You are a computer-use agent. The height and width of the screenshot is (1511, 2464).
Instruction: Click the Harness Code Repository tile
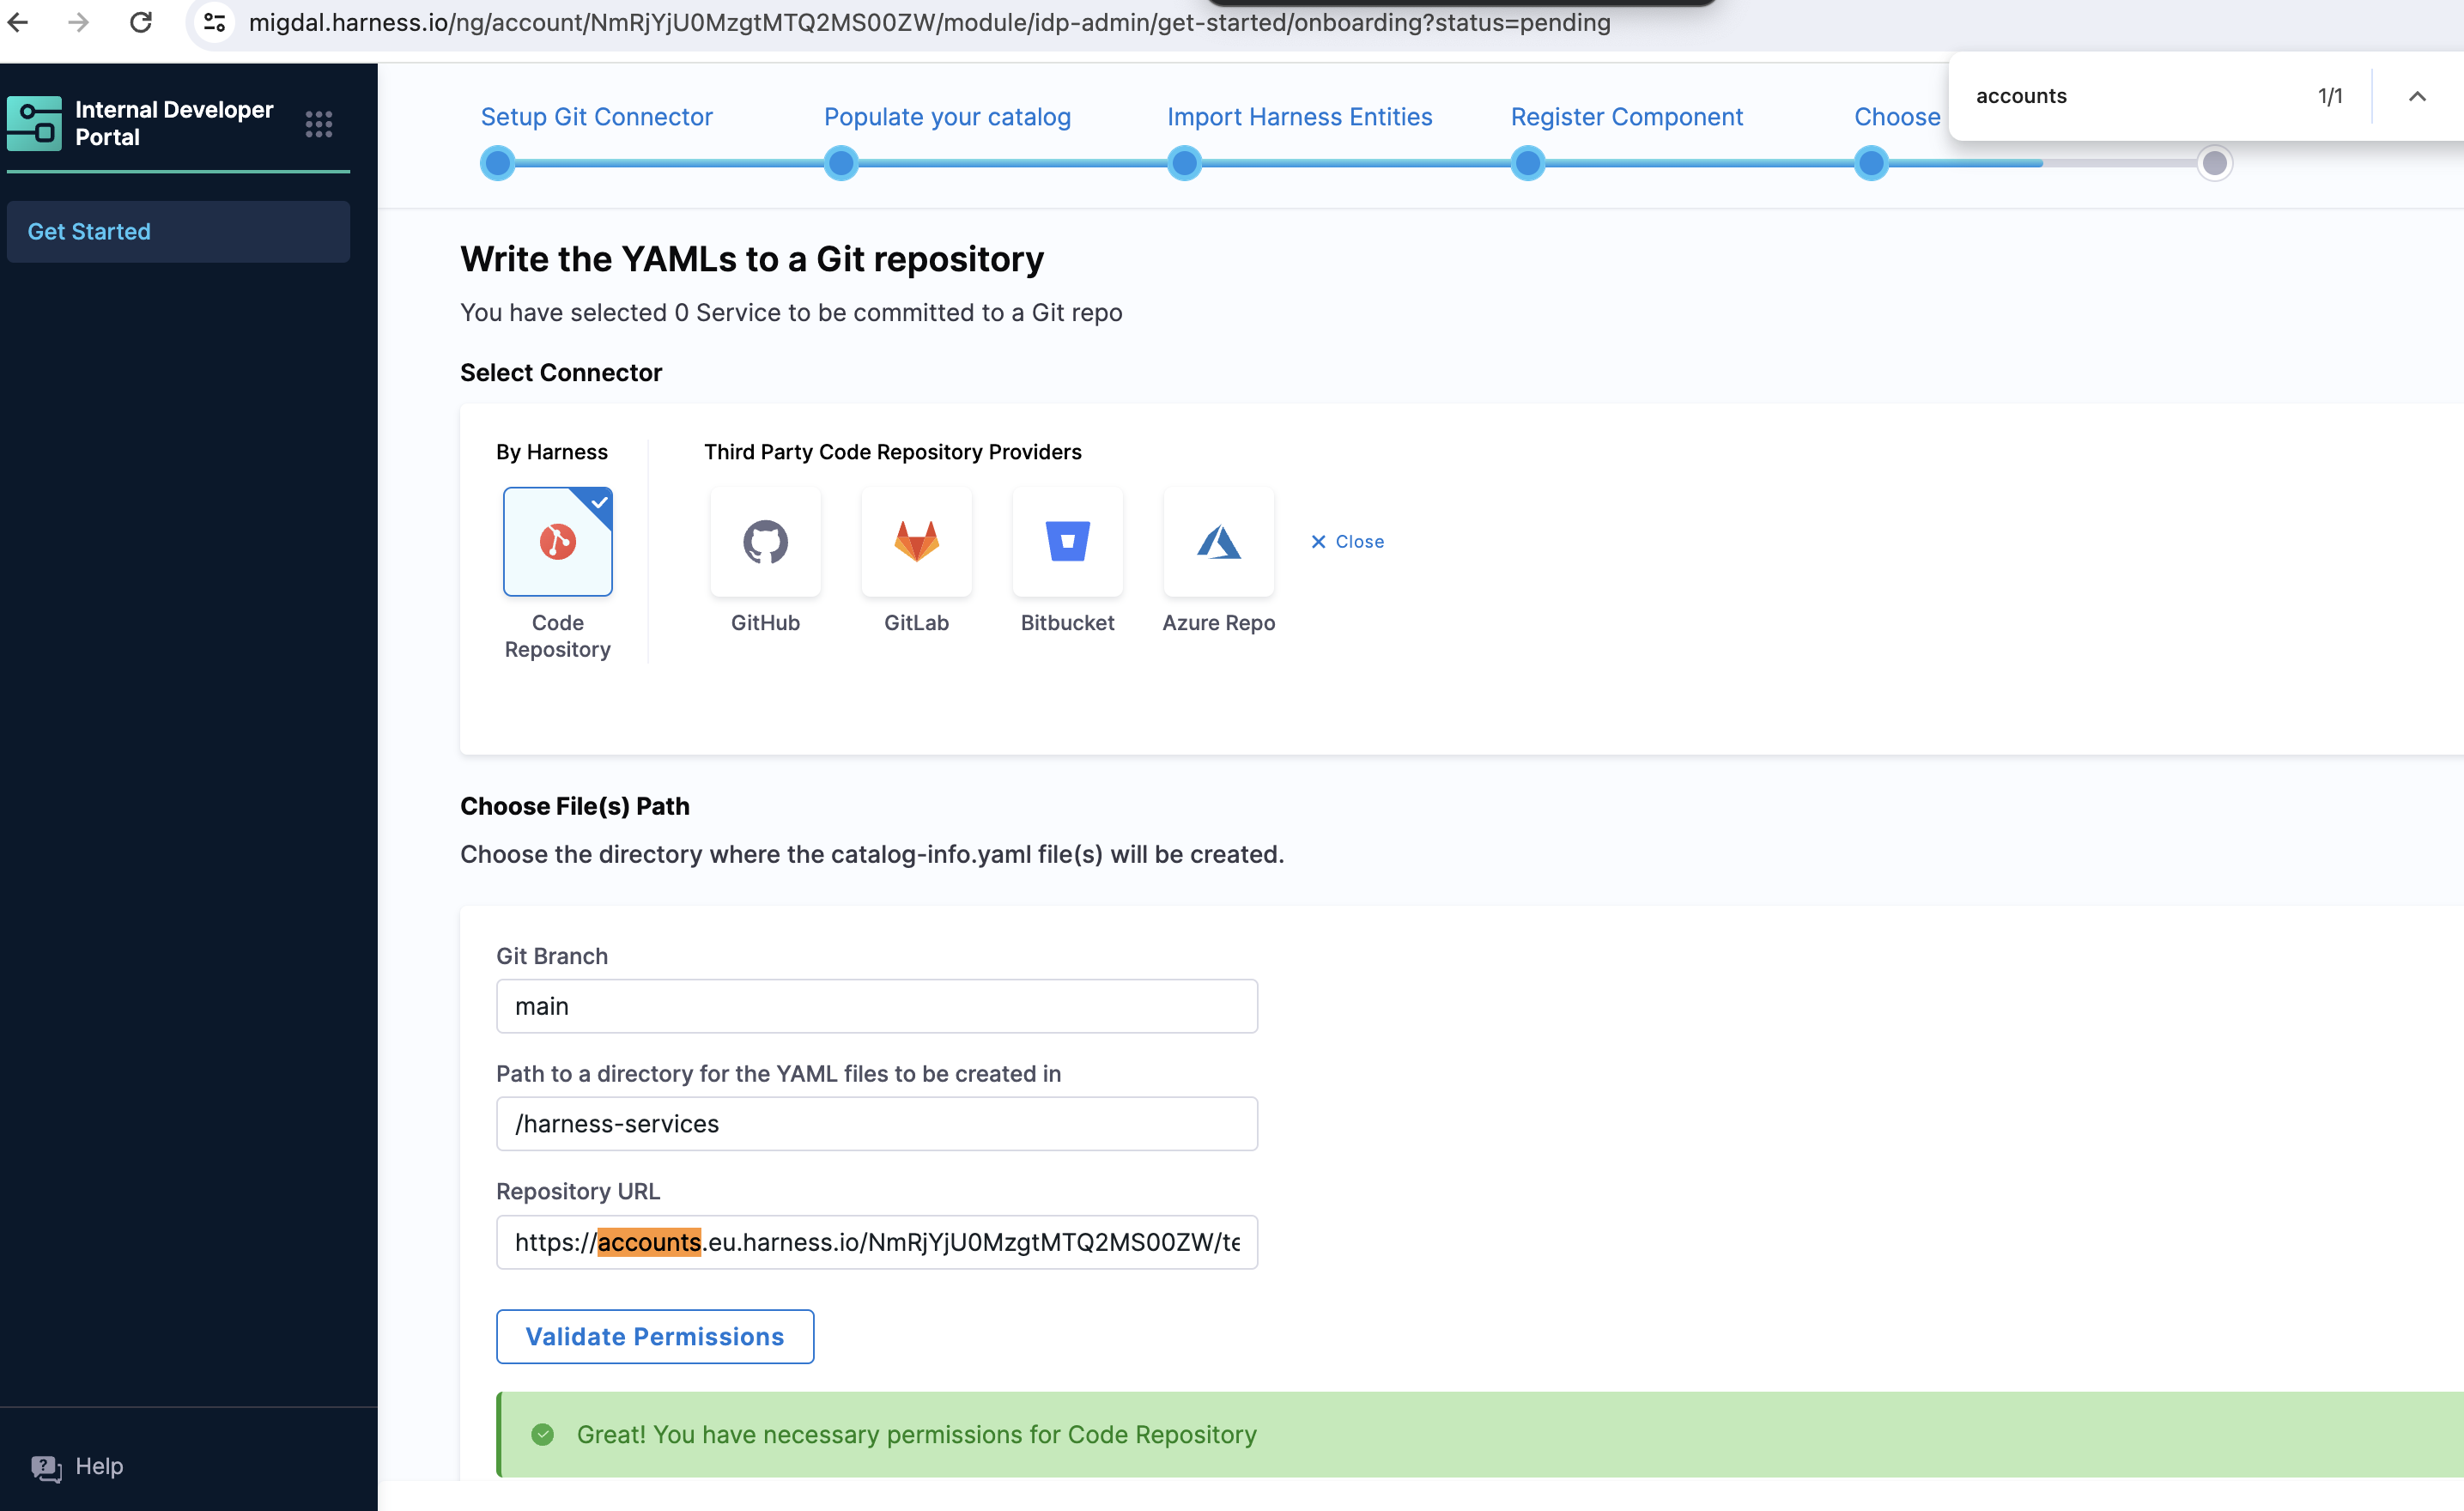557,541
